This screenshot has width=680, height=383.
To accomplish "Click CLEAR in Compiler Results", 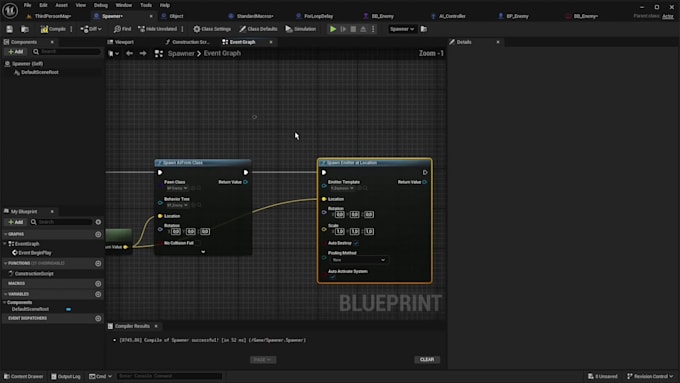I will [x=427, y=360].
